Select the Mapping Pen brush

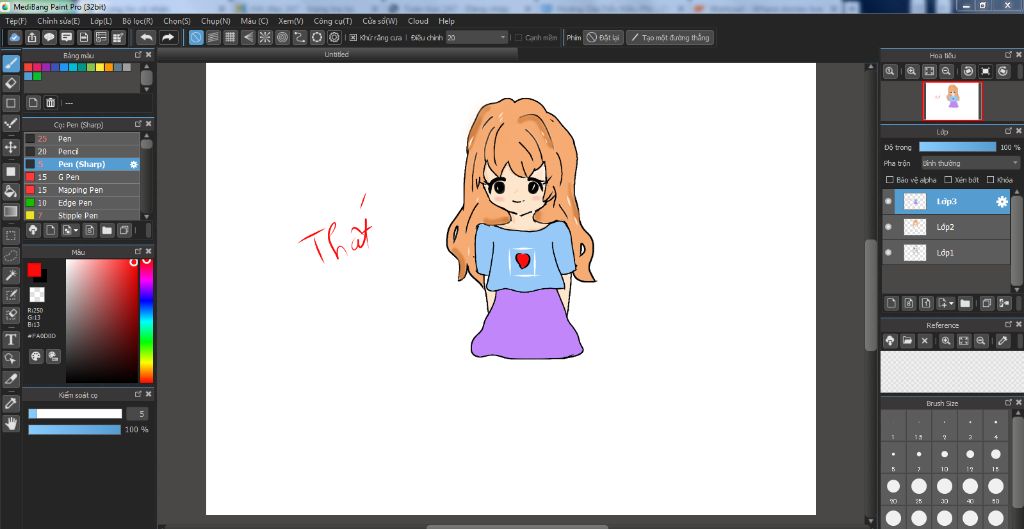point(82,190)
